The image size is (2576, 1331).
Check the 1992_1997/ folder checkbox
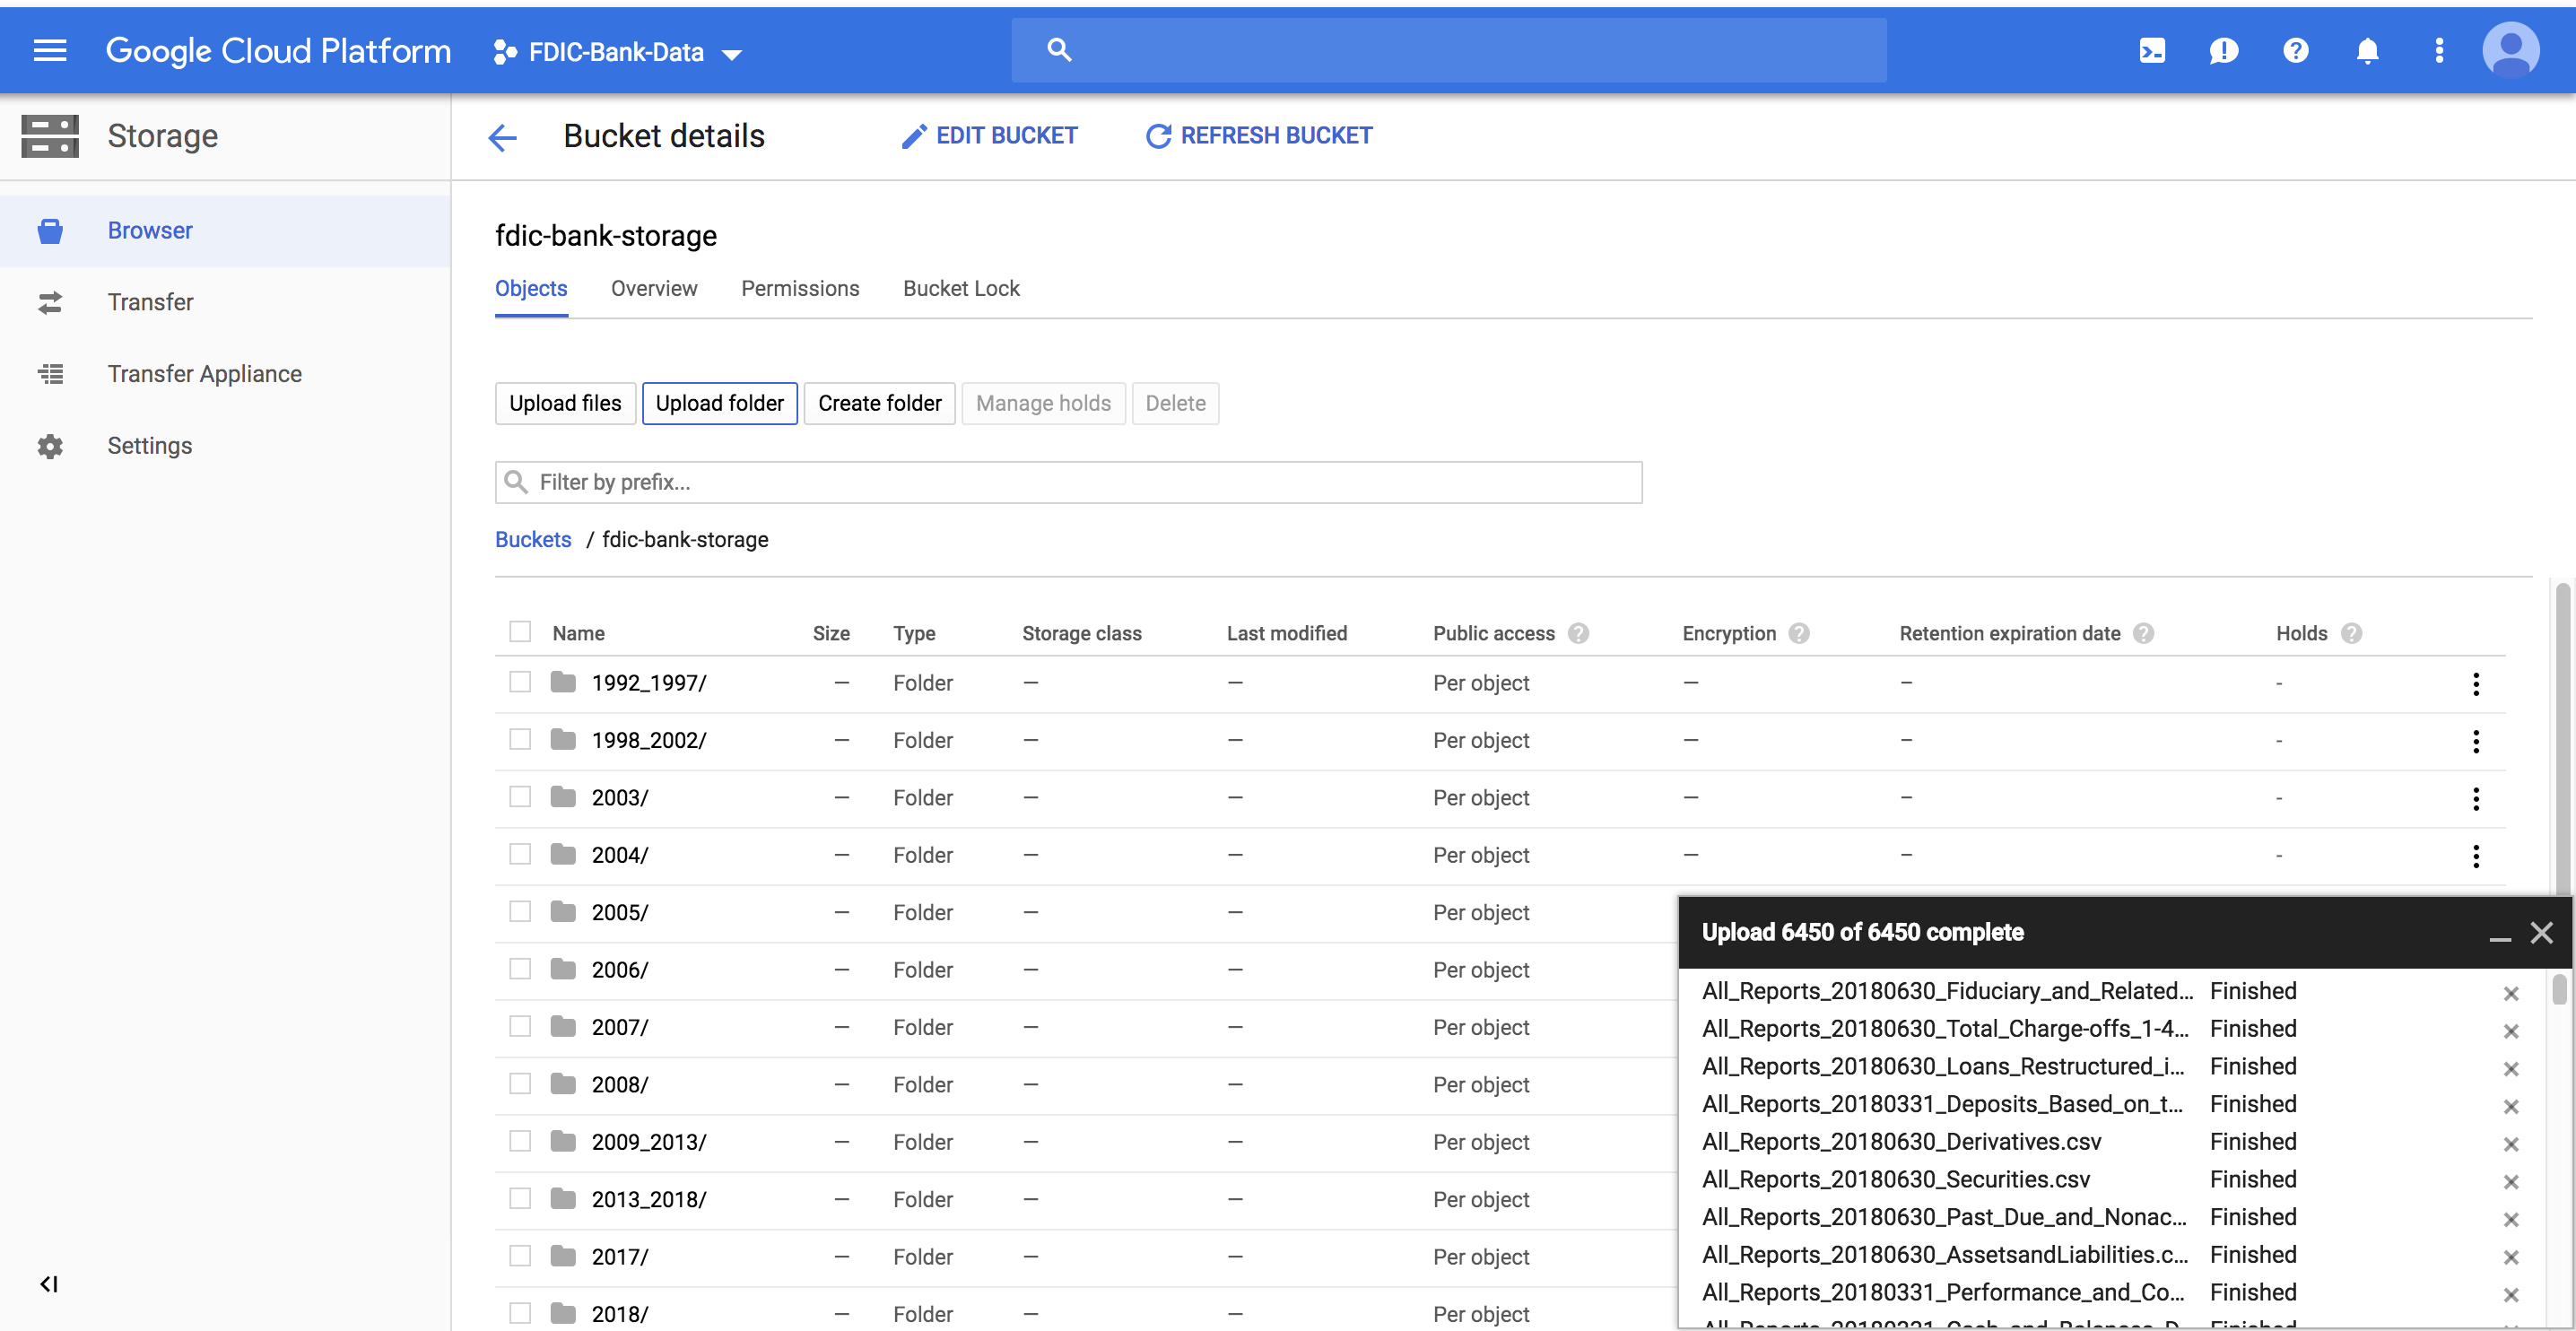pos(520,682)
